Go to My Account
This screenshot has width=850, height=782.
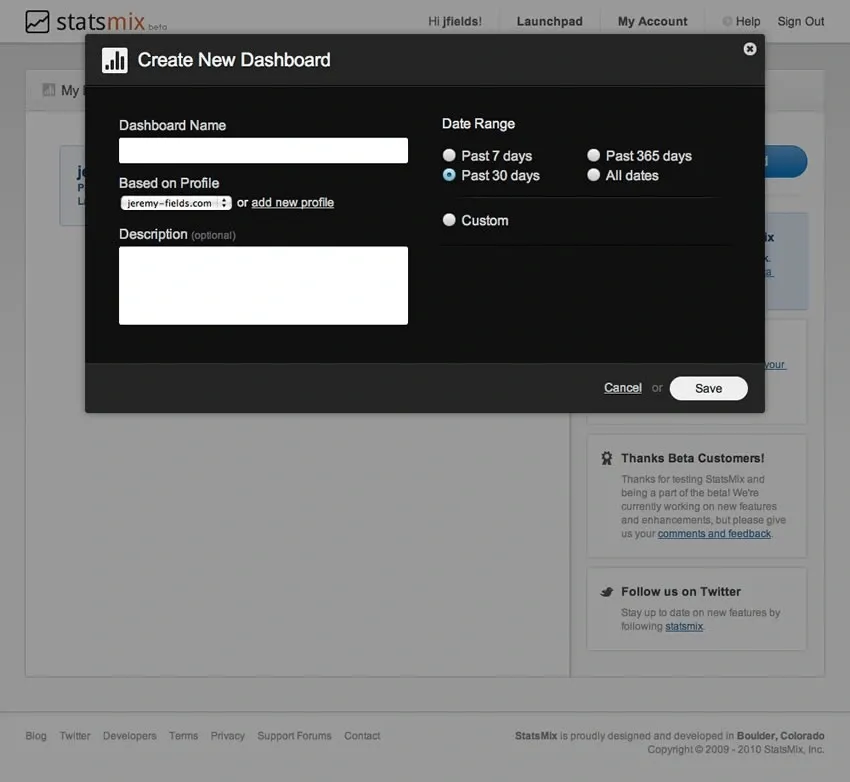point(652,21)
